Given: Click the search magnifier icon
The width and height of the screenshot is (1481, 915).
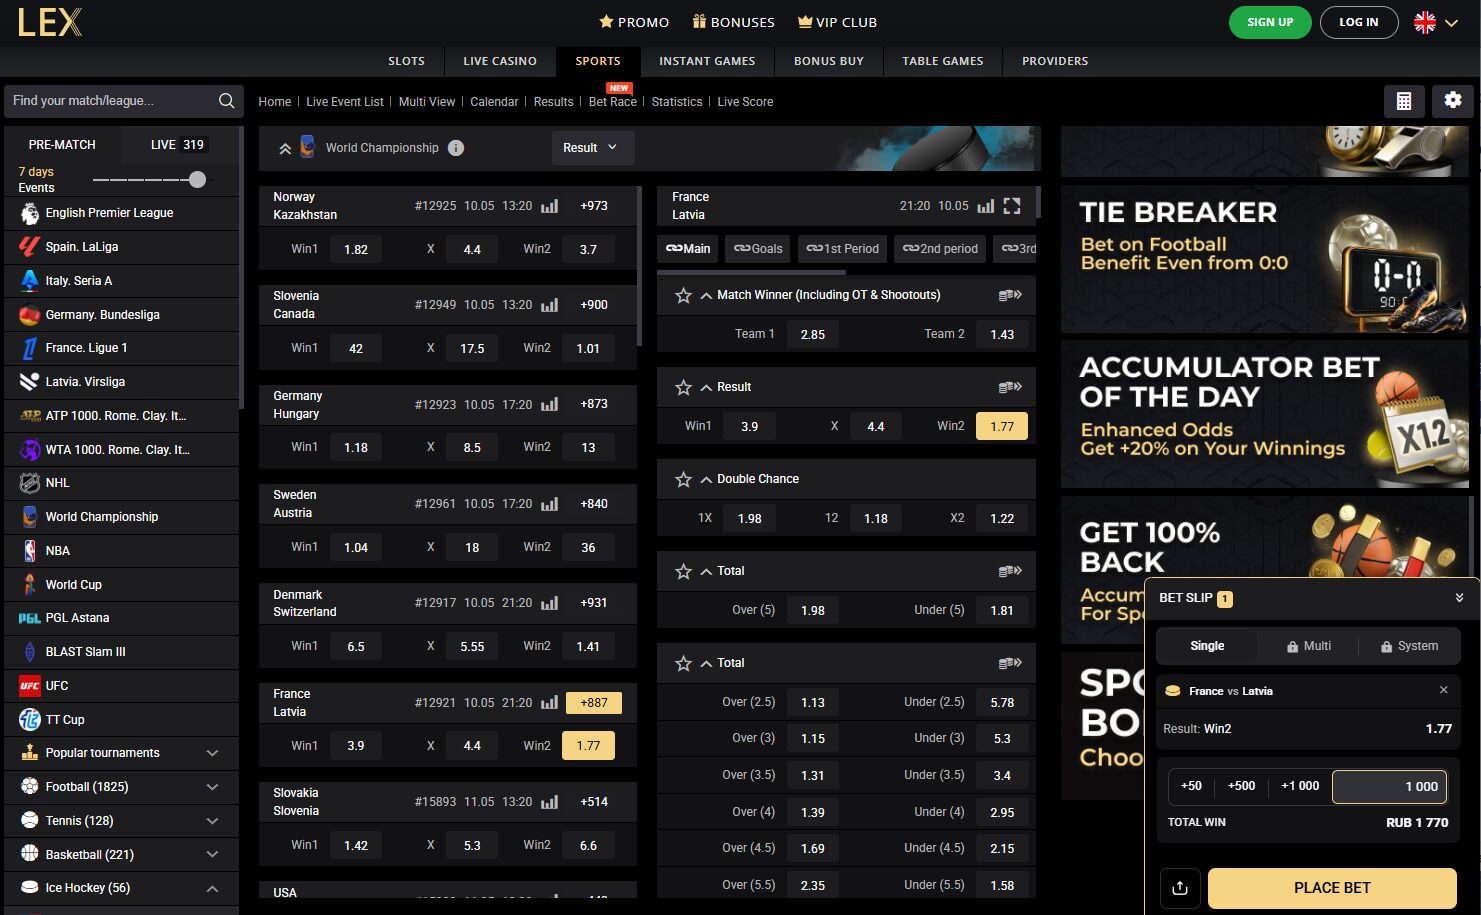Looking at the screenshot, I should [226, 100].
